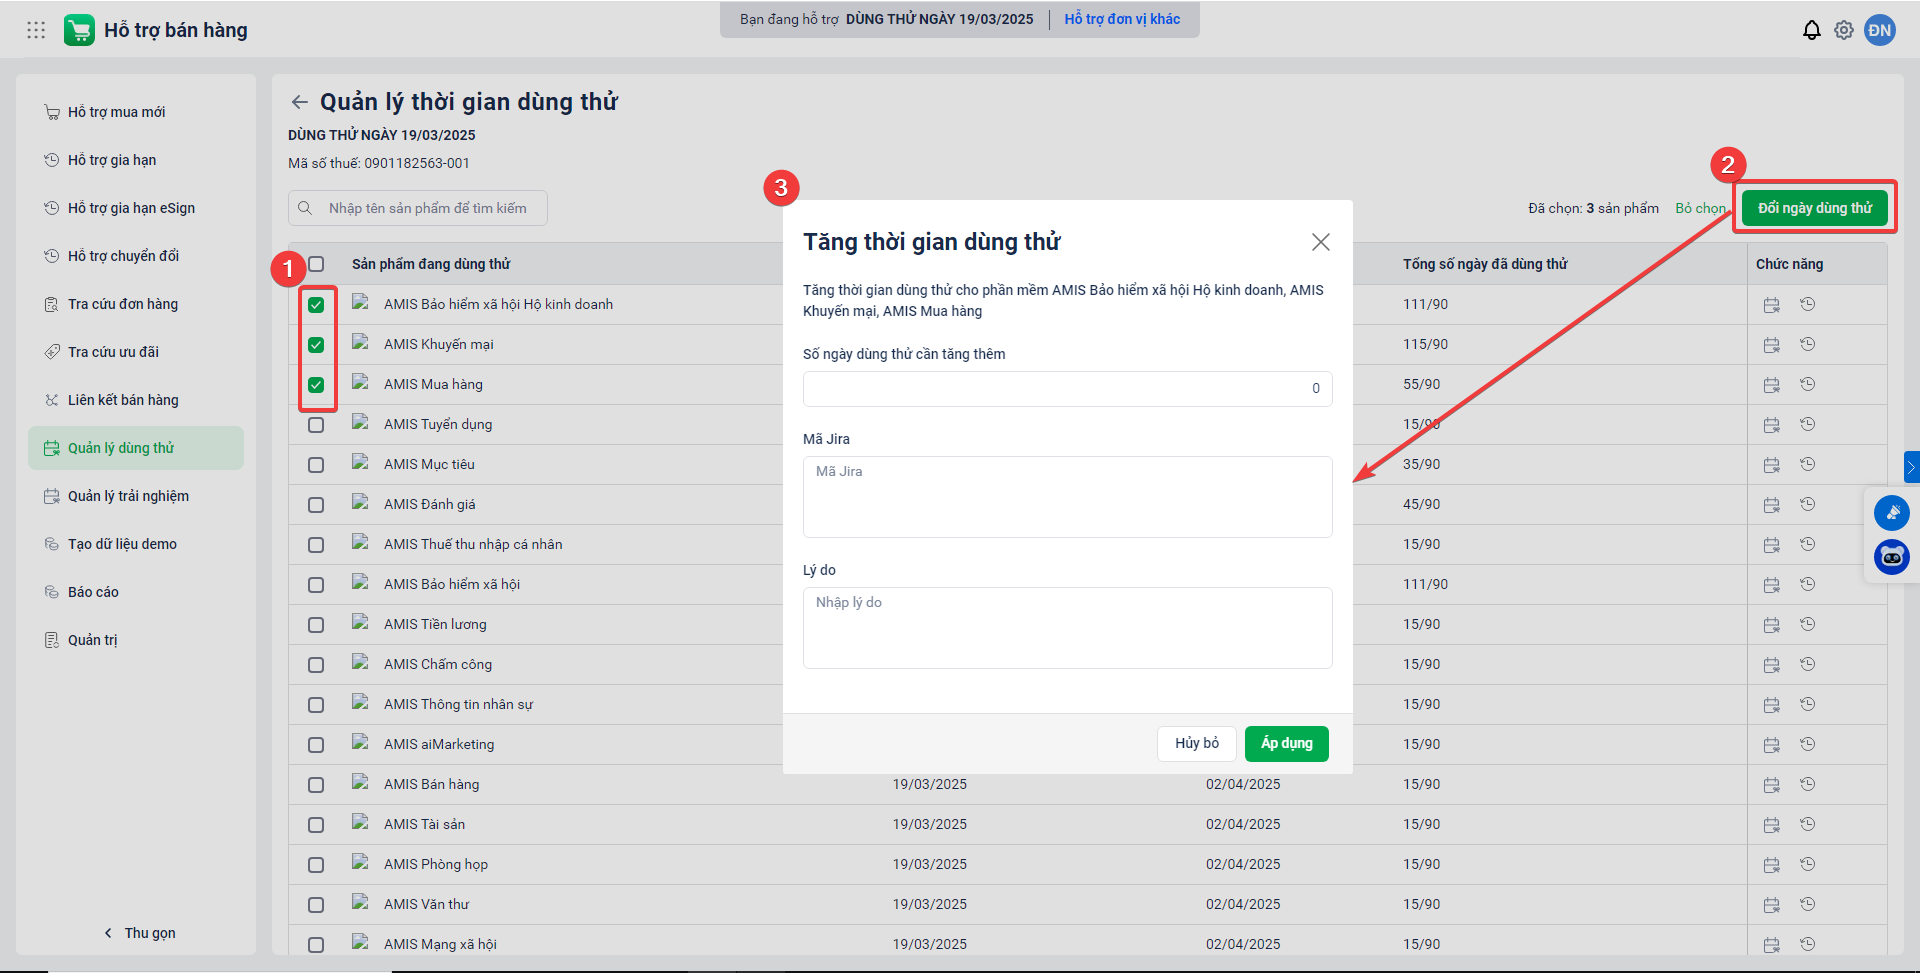Click the Tổng số ngày đã dùng thử column header
This screenshot has width=1920, height=973.
pyautogui.click(x=1485, y=264)
